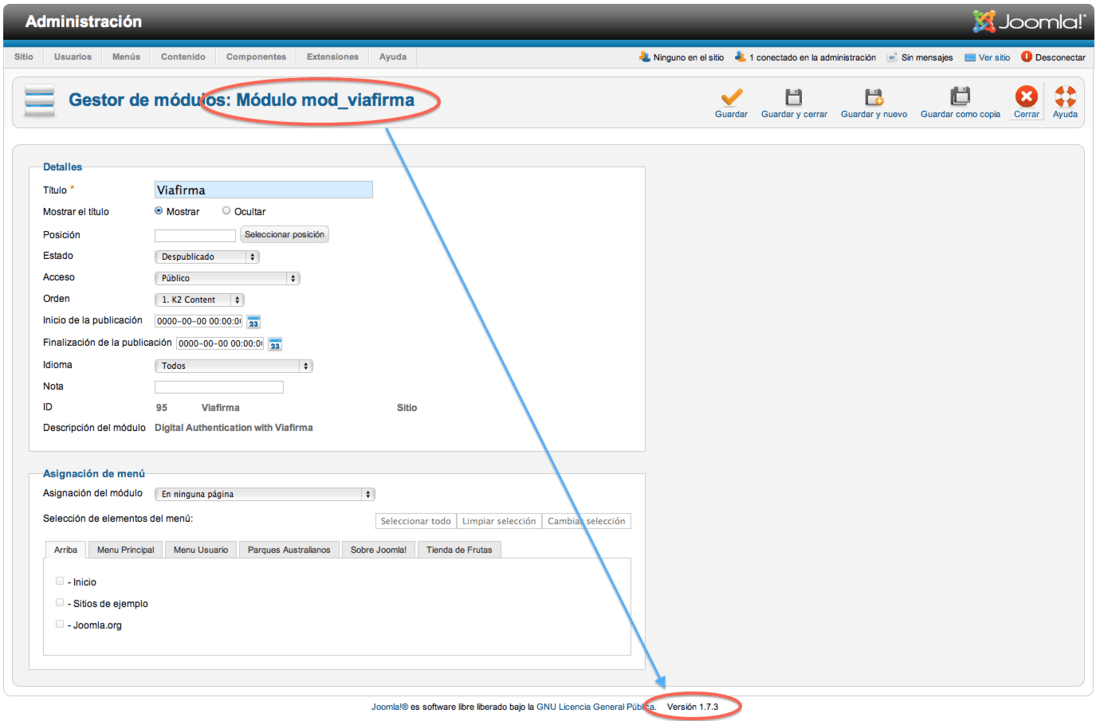Click the Guardar checkmark icon

tap(731, 97)
